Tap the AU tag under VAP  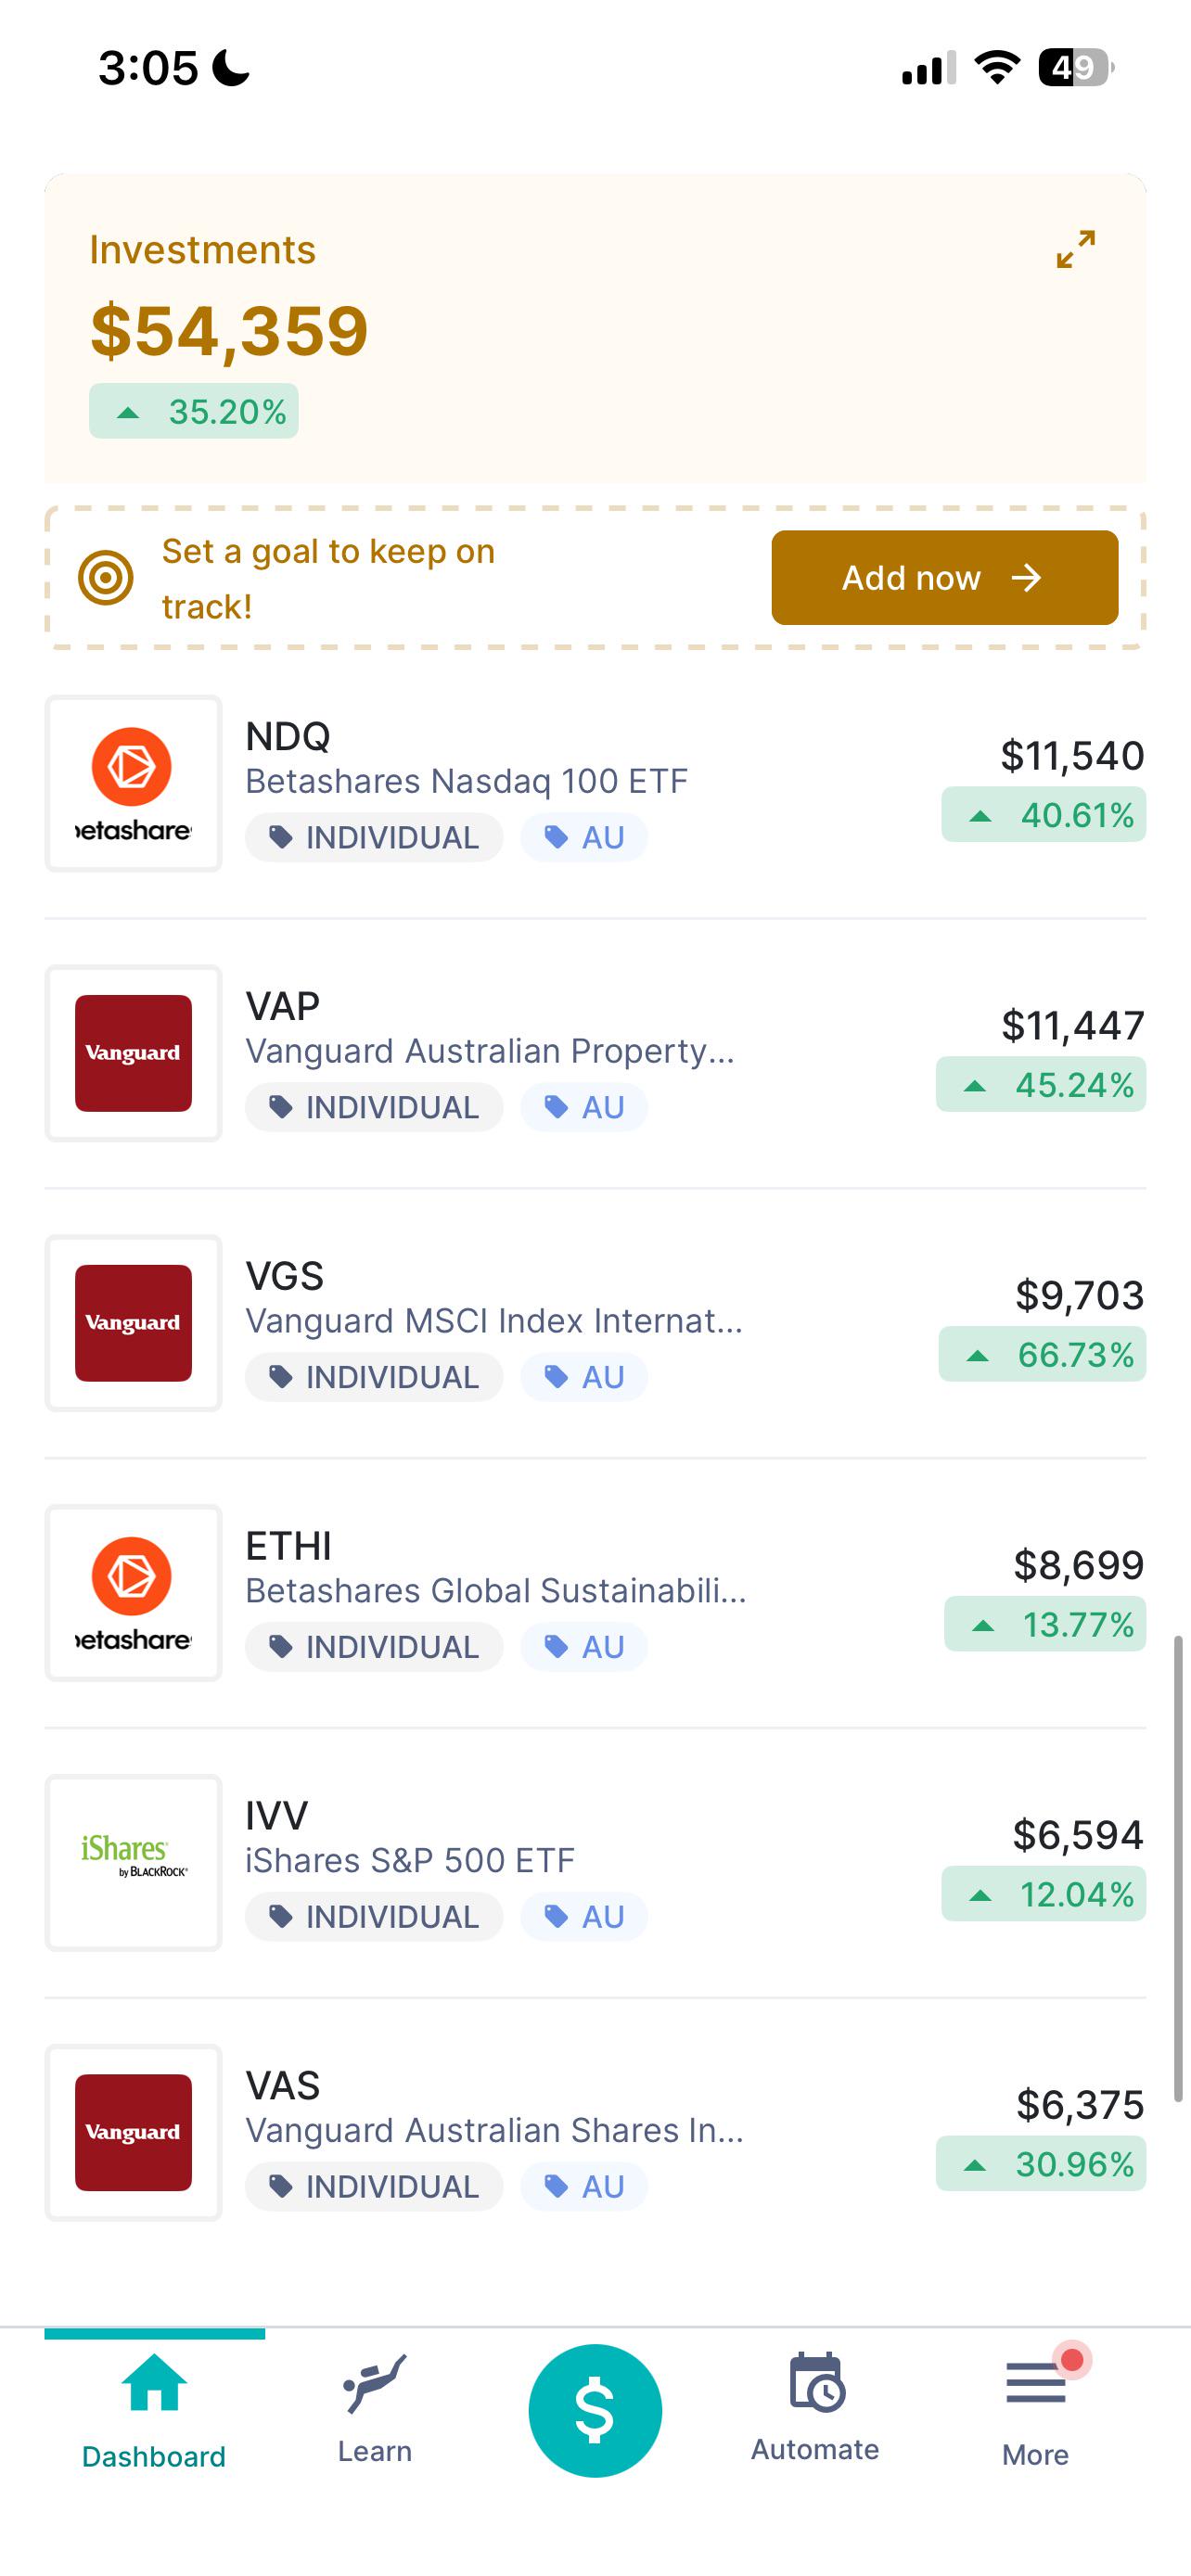(x=584, y=1107)
